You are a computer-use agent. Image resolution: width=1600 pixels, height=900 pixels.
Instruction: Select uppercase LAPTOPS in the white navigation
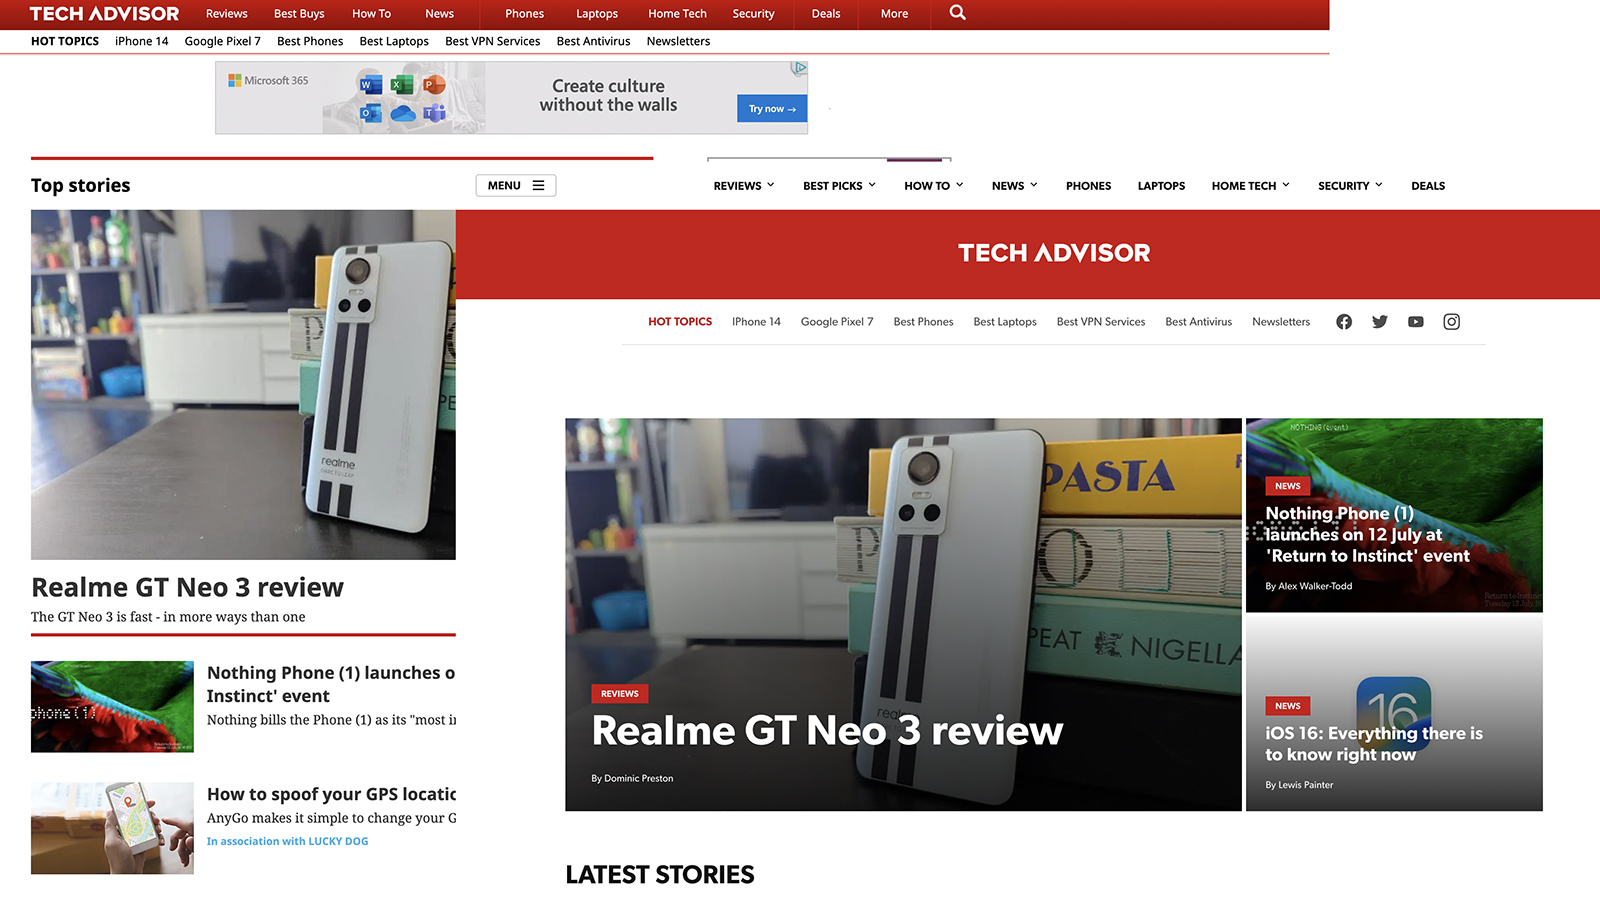point(1161,186)
